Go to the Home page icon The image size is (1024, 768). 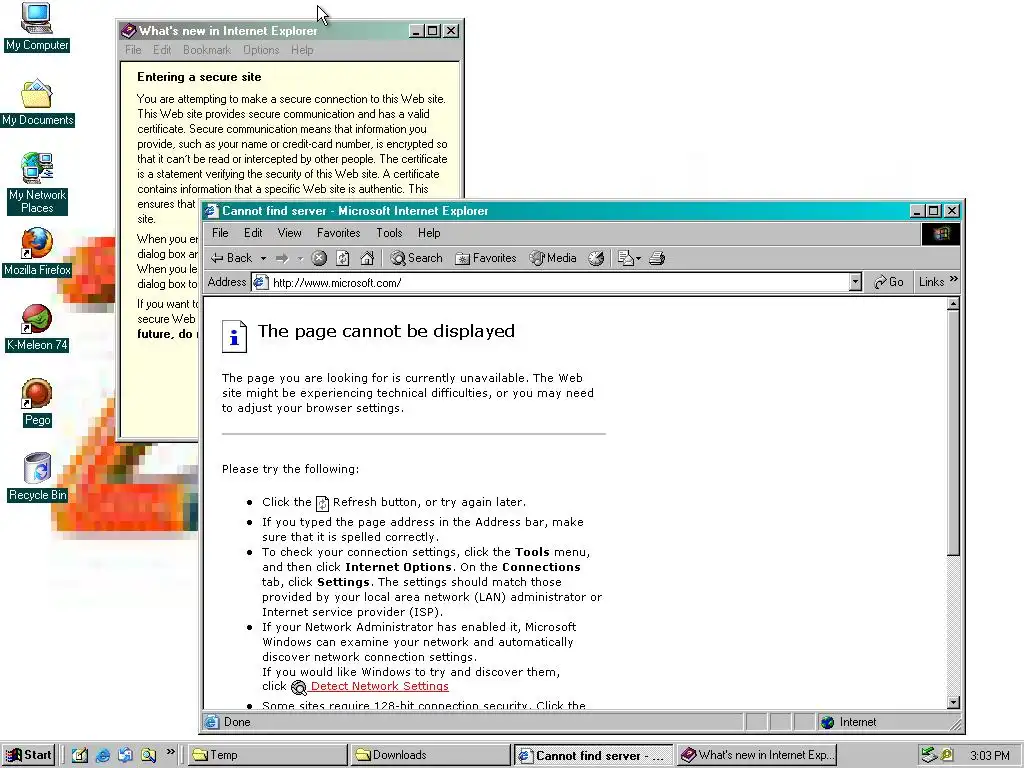[367, 258]
